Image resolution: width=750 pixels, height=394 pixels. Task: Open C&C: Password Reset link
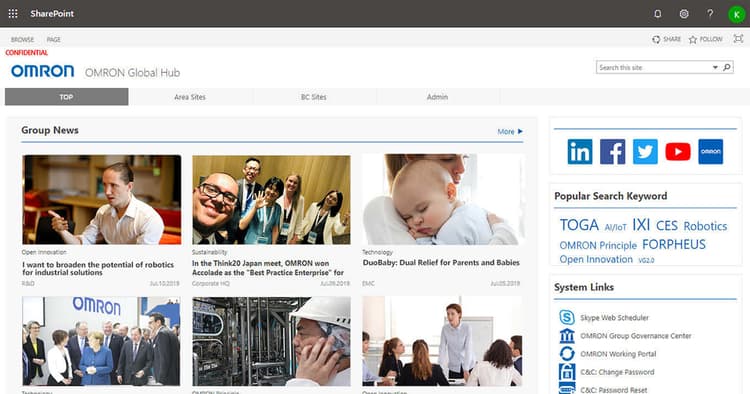pyautogui.click(x=614, y=390)
